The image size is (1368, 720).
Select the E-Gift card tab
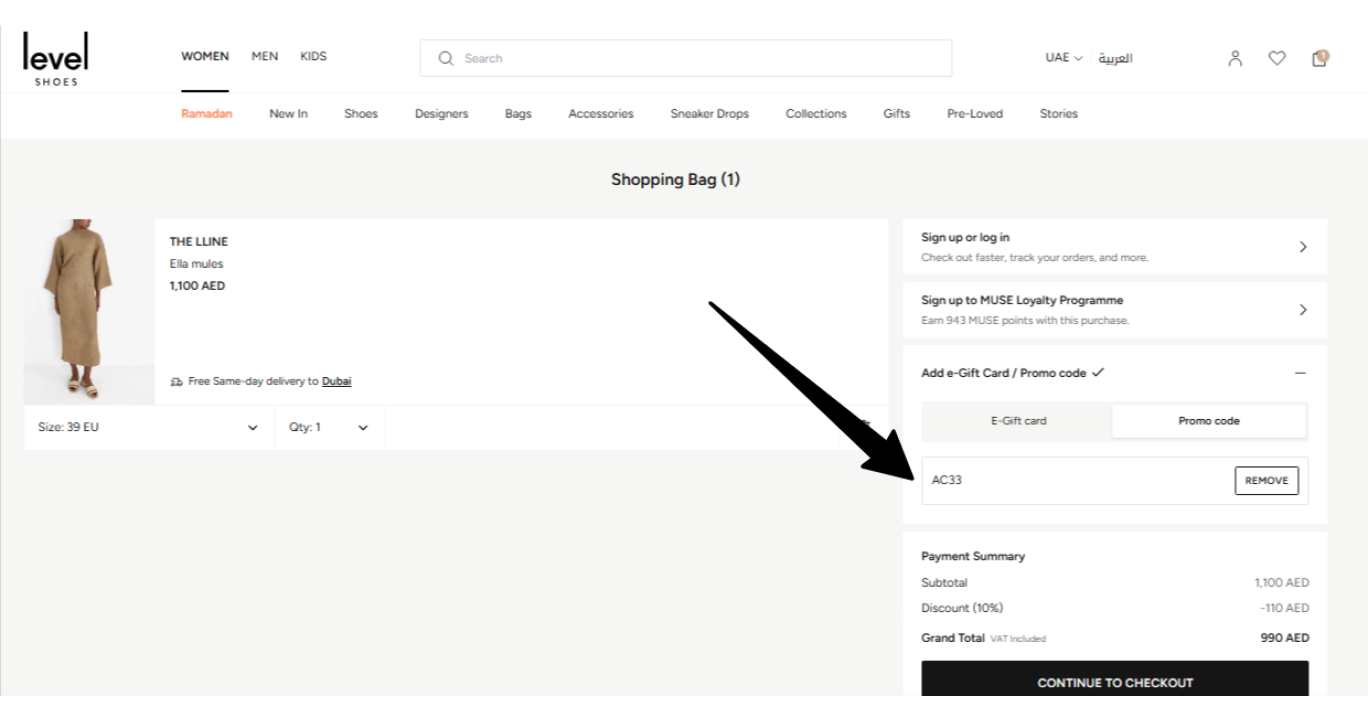(x=1018, y=421)
